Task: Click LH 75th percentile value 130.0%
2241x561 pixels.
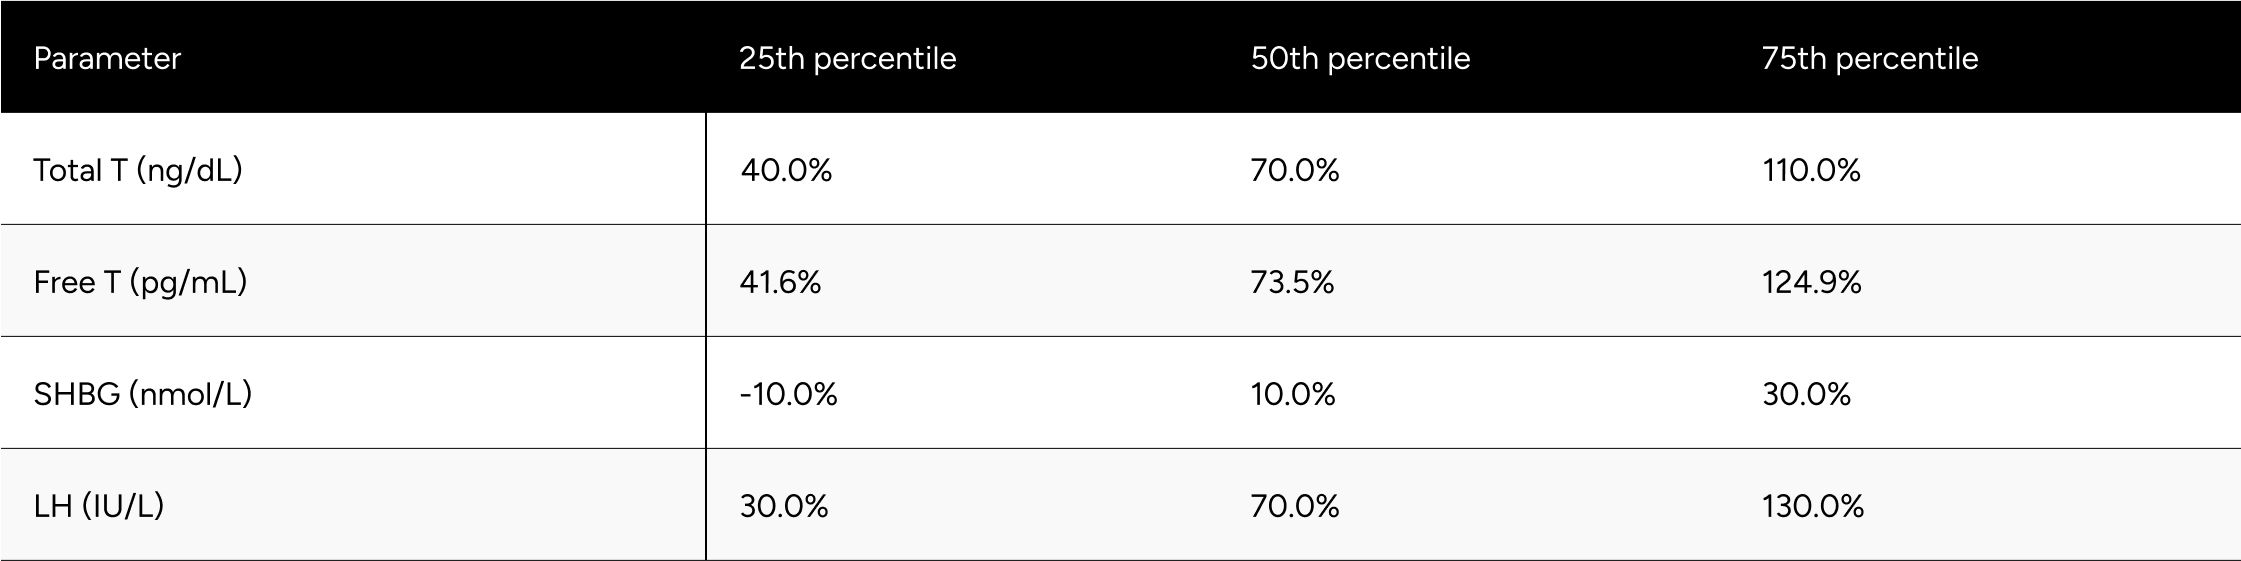Action: click(1813, 506)
